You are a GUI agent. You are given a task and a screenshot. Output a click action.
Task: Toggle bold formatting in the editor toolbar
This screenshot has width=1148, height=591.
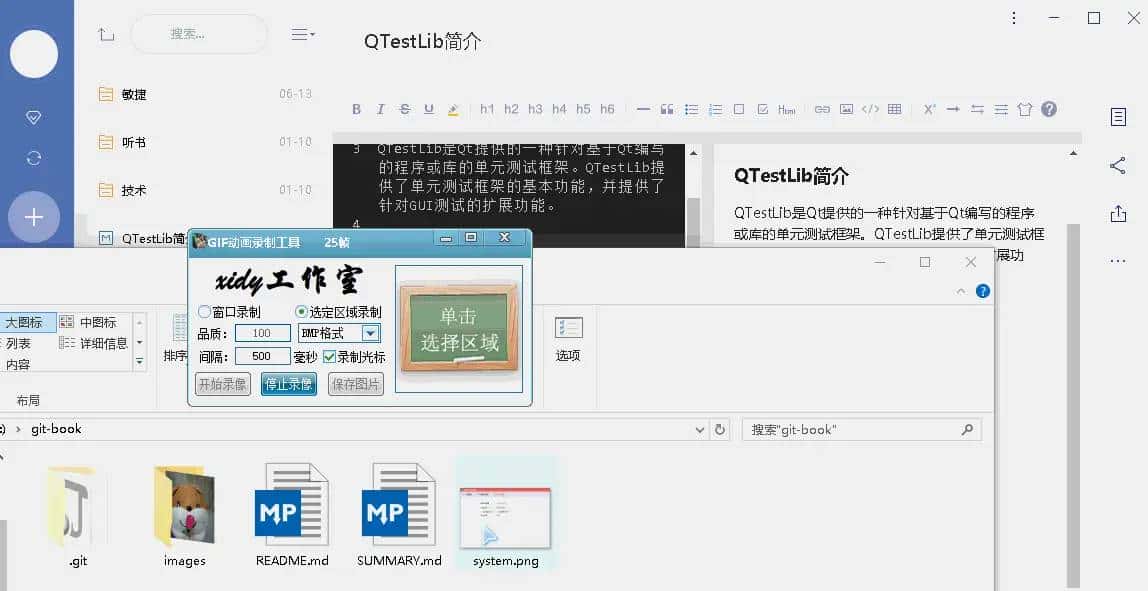pos(356,109)
